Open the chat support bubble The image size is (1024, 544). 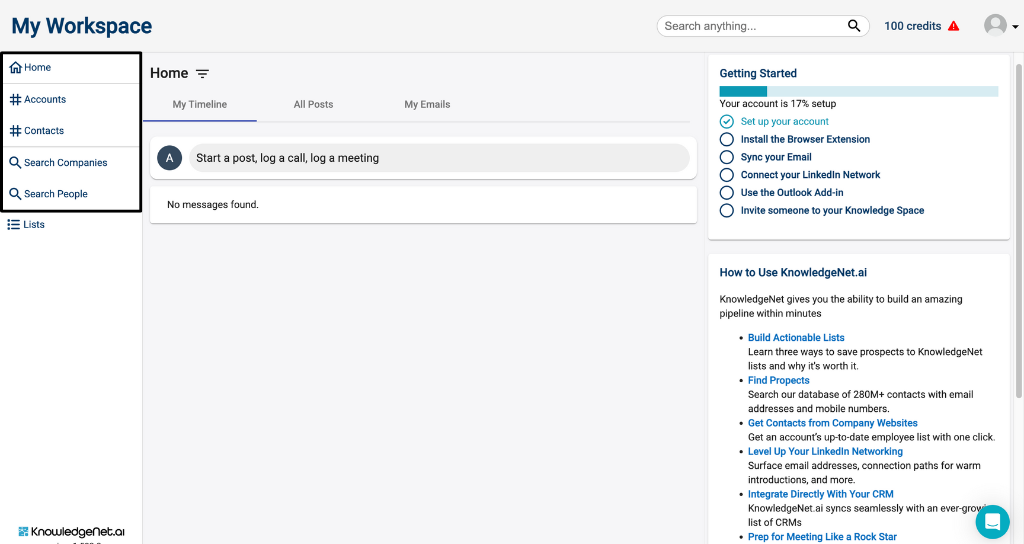993,522
